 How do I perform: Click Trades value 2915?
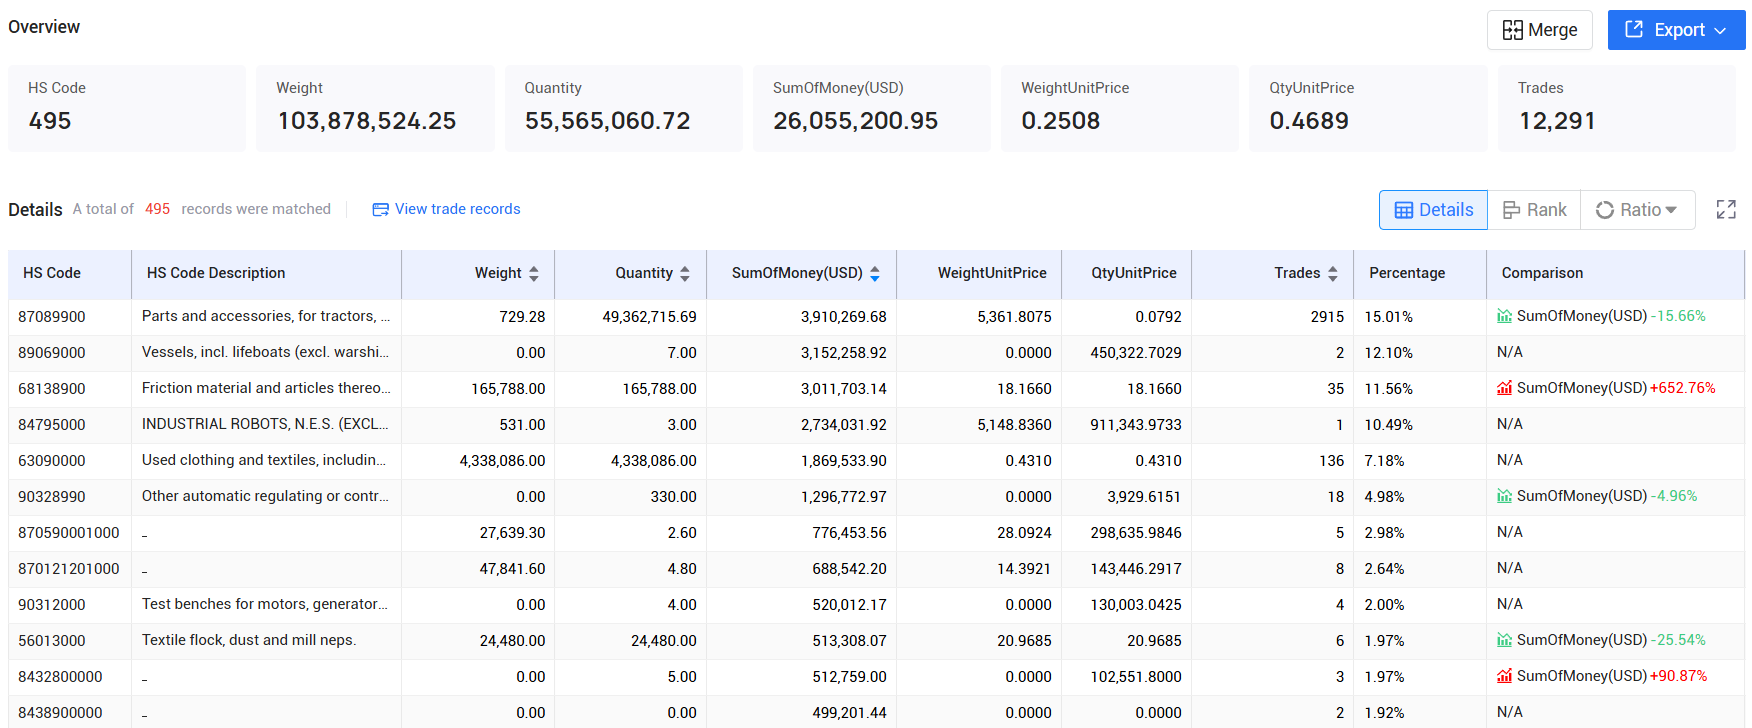(1327, 317)
